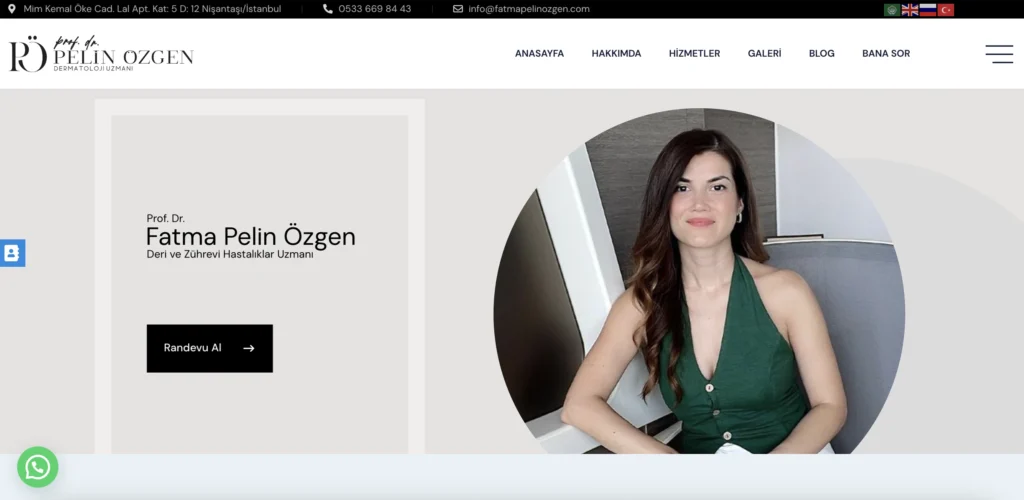Click the blue contact card side icon
The height and width of the screenshot is (500, 1024).
12,253
